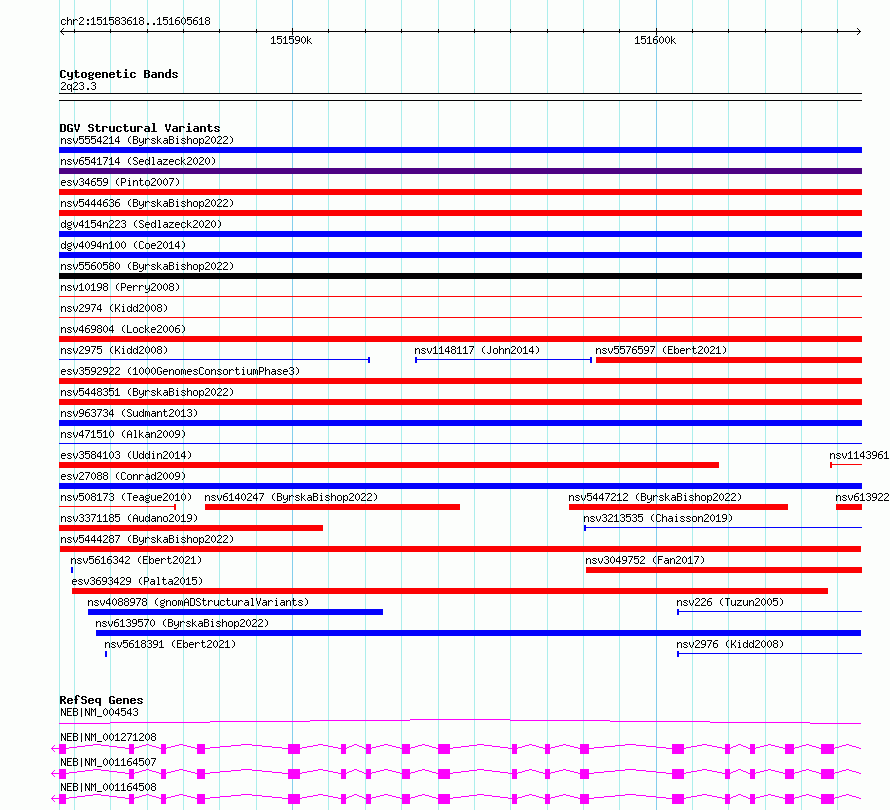Select the dgv4094n100 (Coe2014) label
Screen dimensions: 890x810
coord(123,245)
